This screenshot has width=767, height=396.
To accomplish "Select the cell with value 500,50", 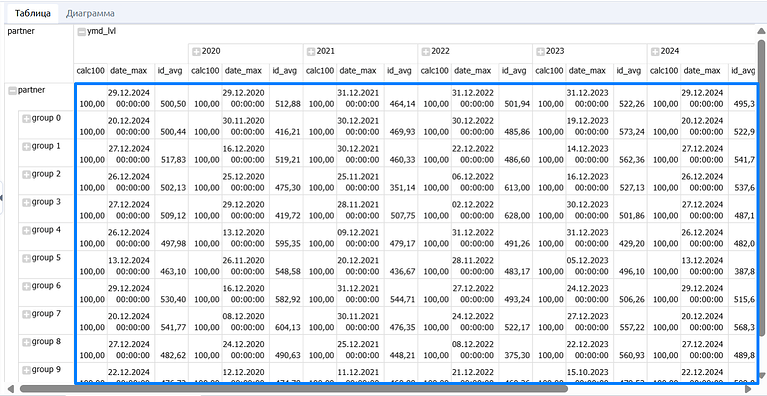I will point(172,97).
